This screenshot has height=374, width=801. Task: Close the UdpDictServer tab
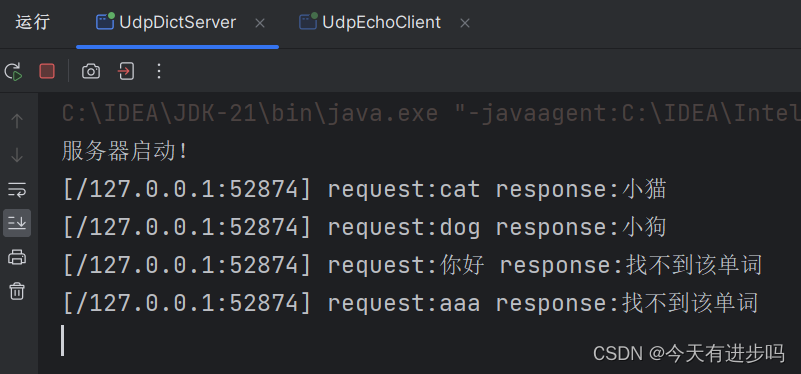click(x=260, y=23)
